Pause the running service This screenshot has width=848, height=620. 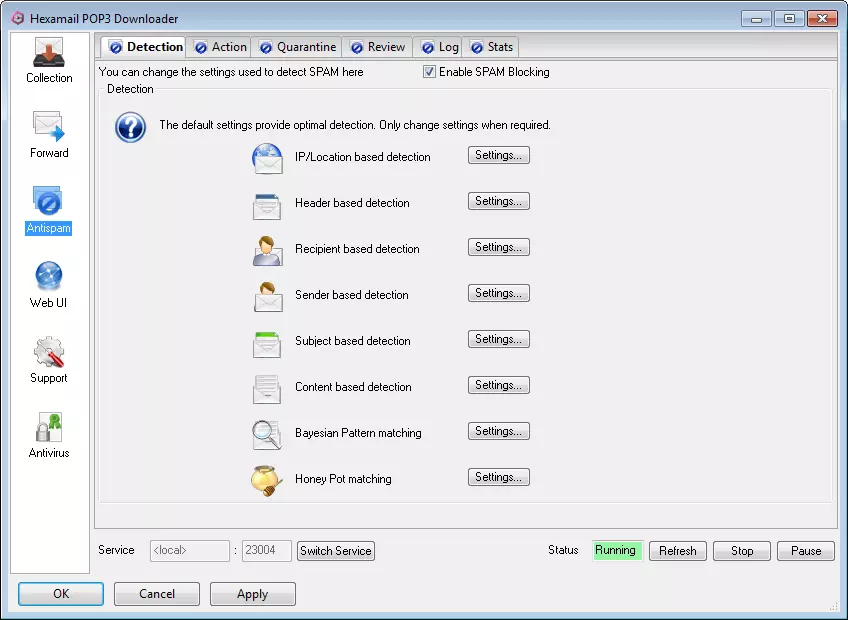tap(806, 551)
